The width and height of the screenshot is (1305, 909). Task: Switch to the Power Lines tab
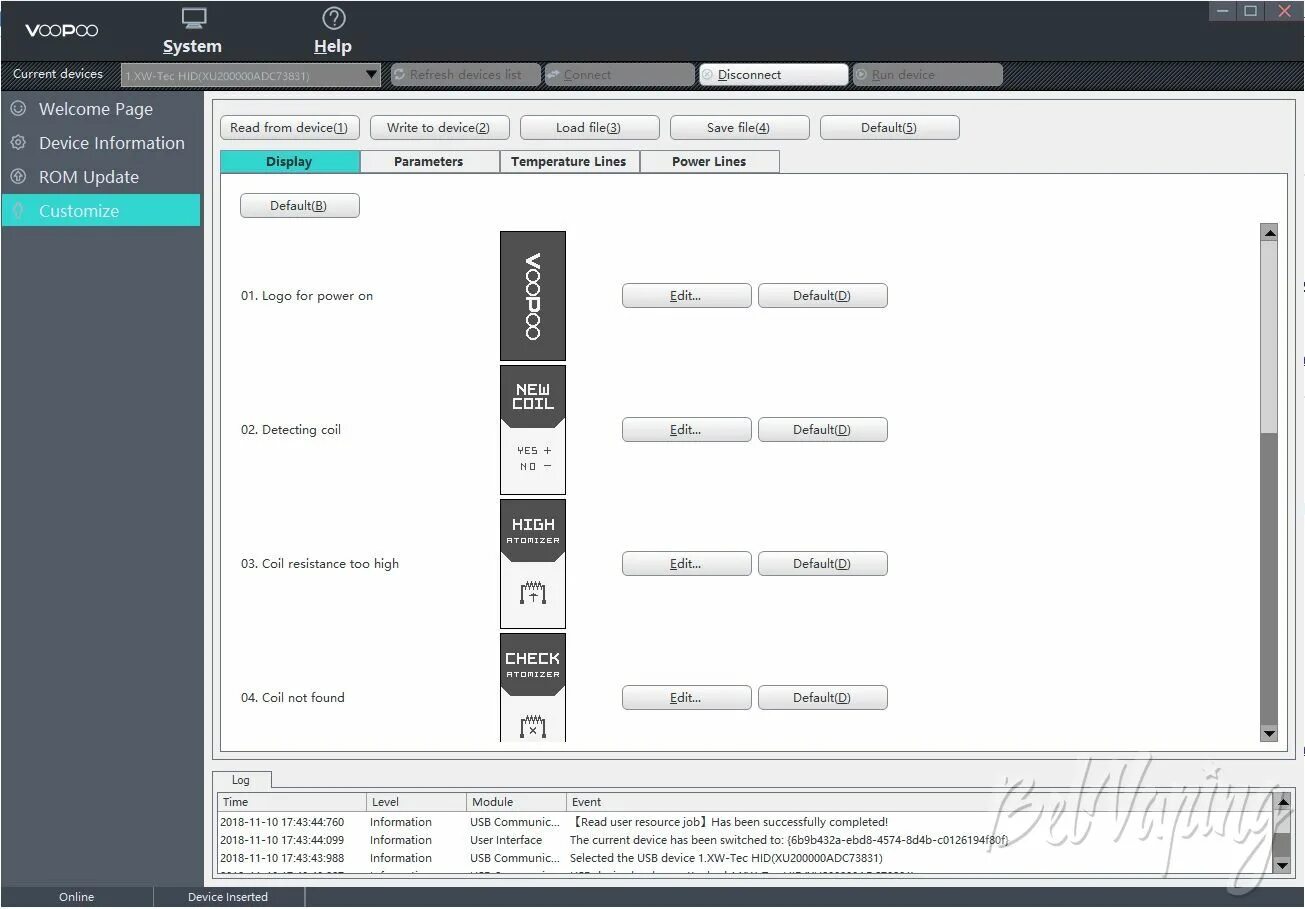coord(710,162)
